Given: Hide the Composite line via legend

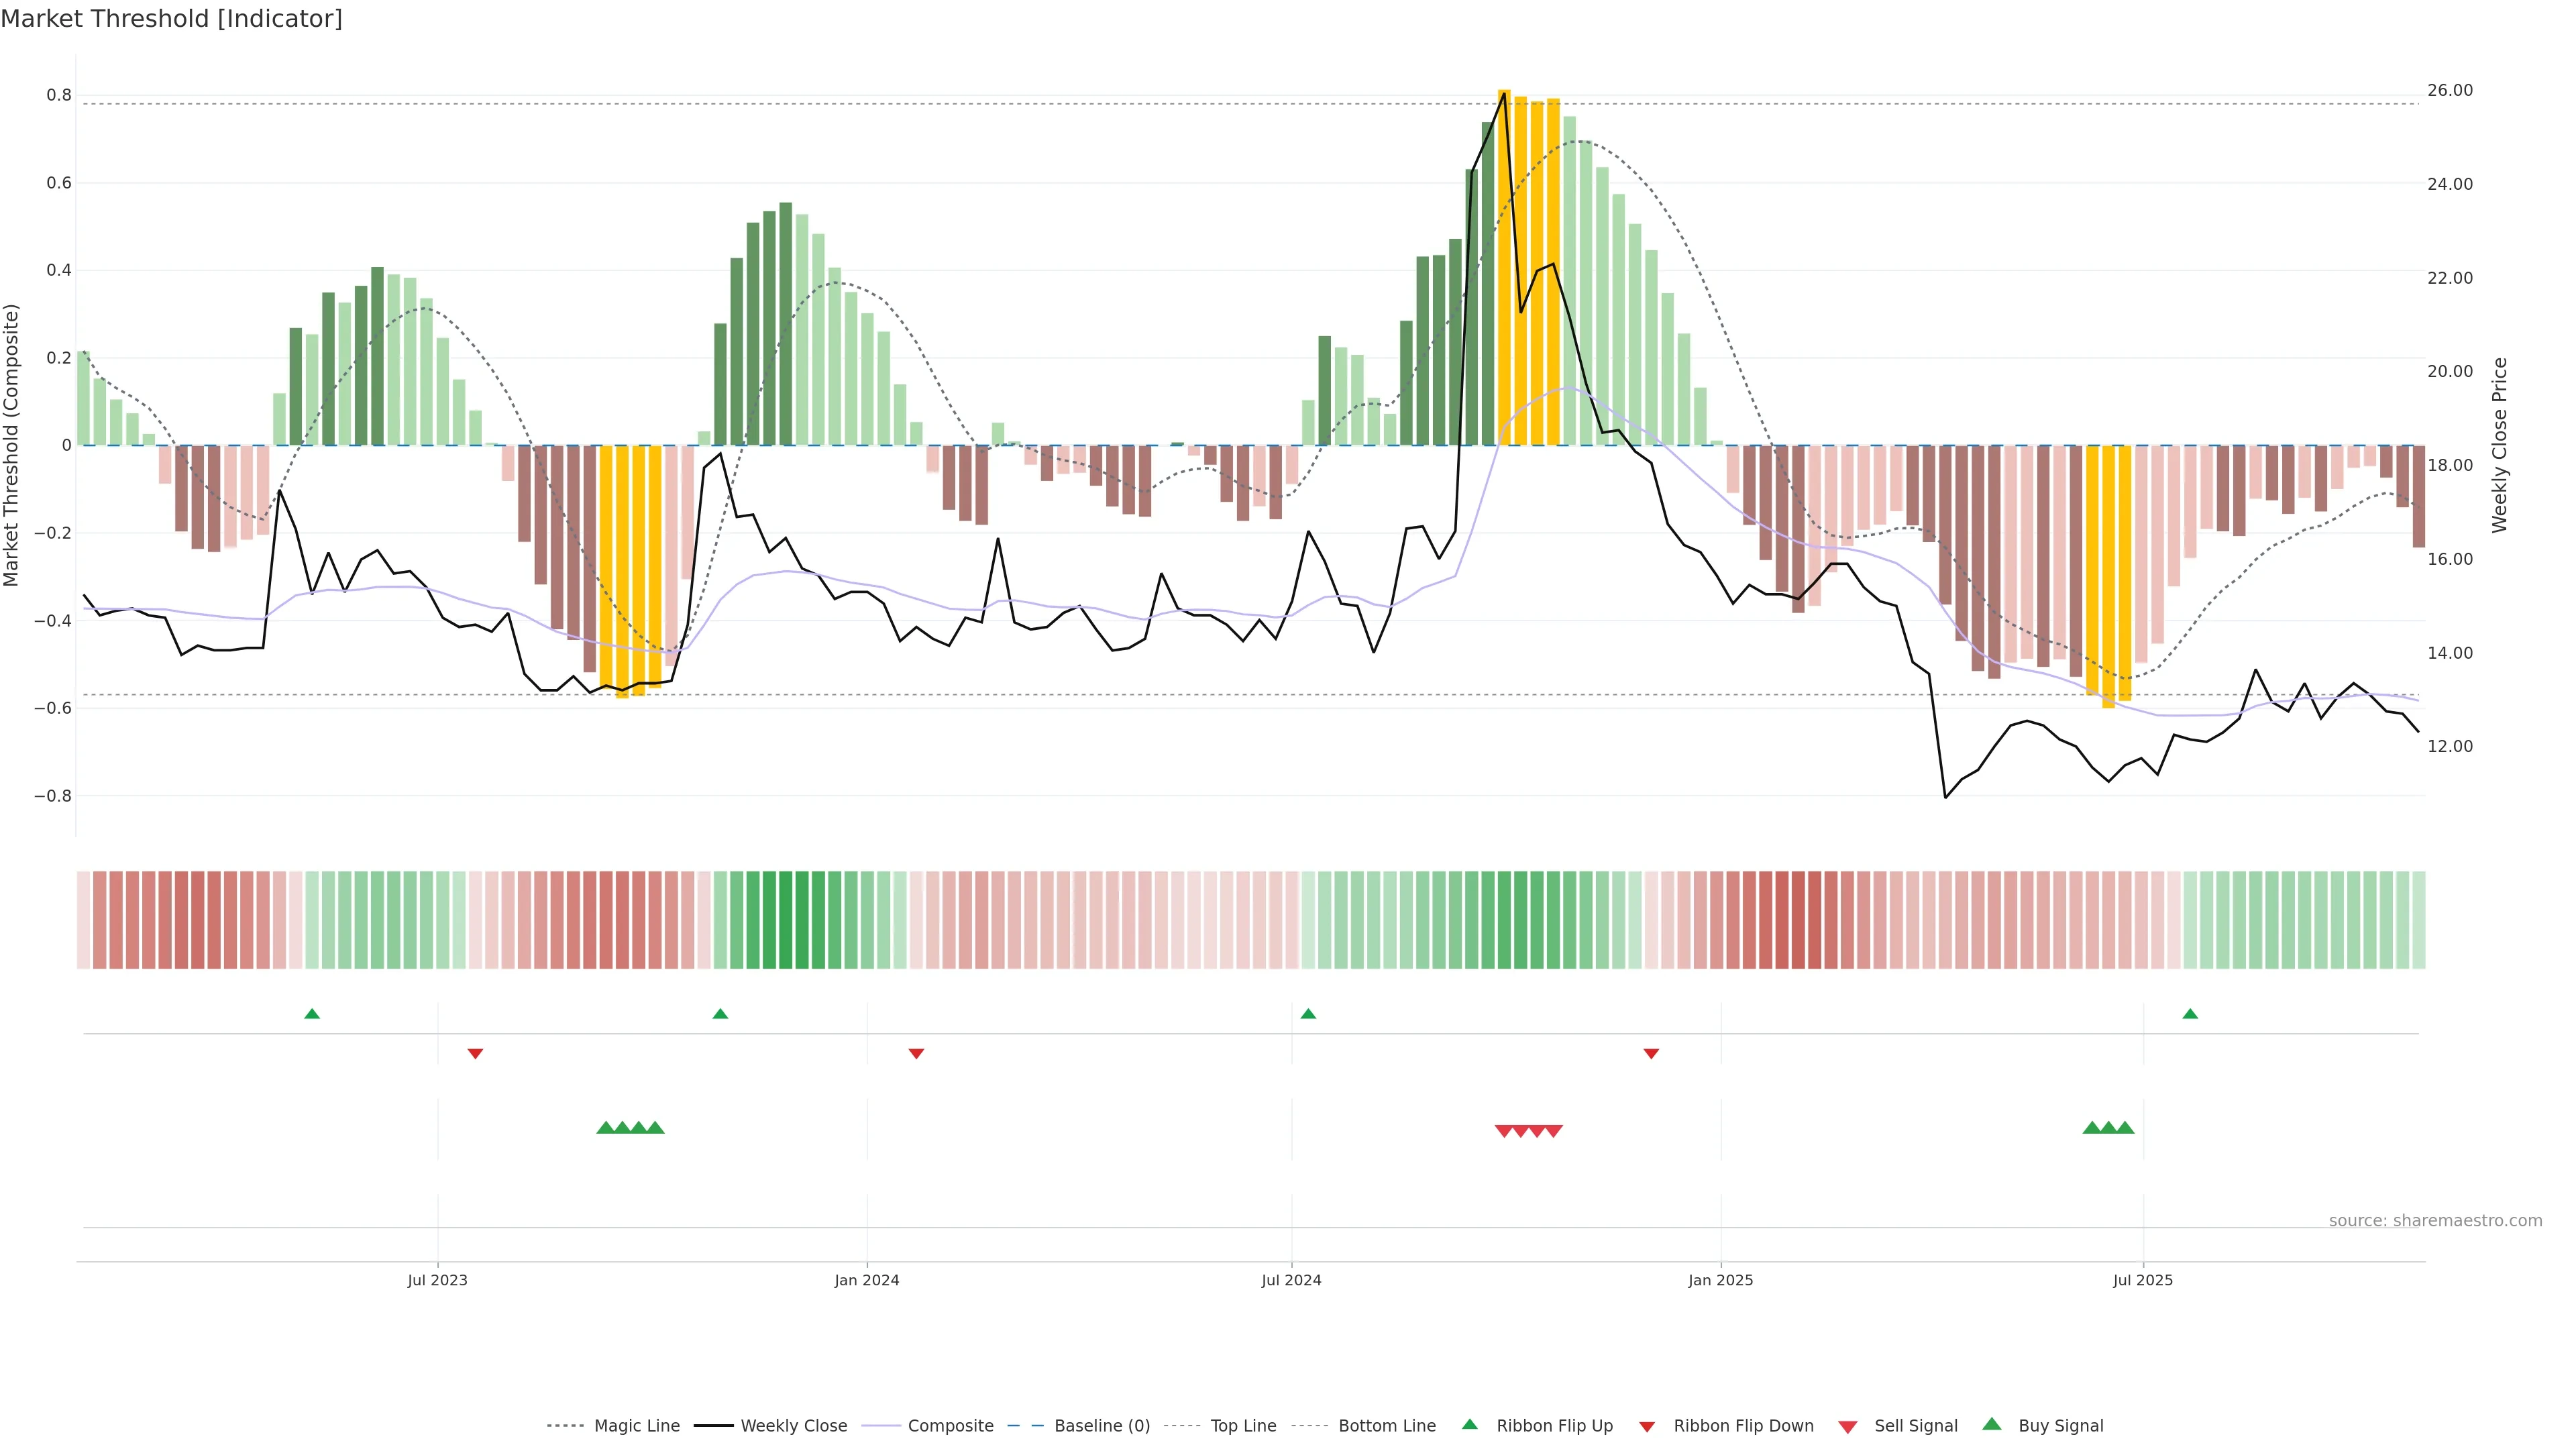Looking at the screenshot, I should [950, 1426].
